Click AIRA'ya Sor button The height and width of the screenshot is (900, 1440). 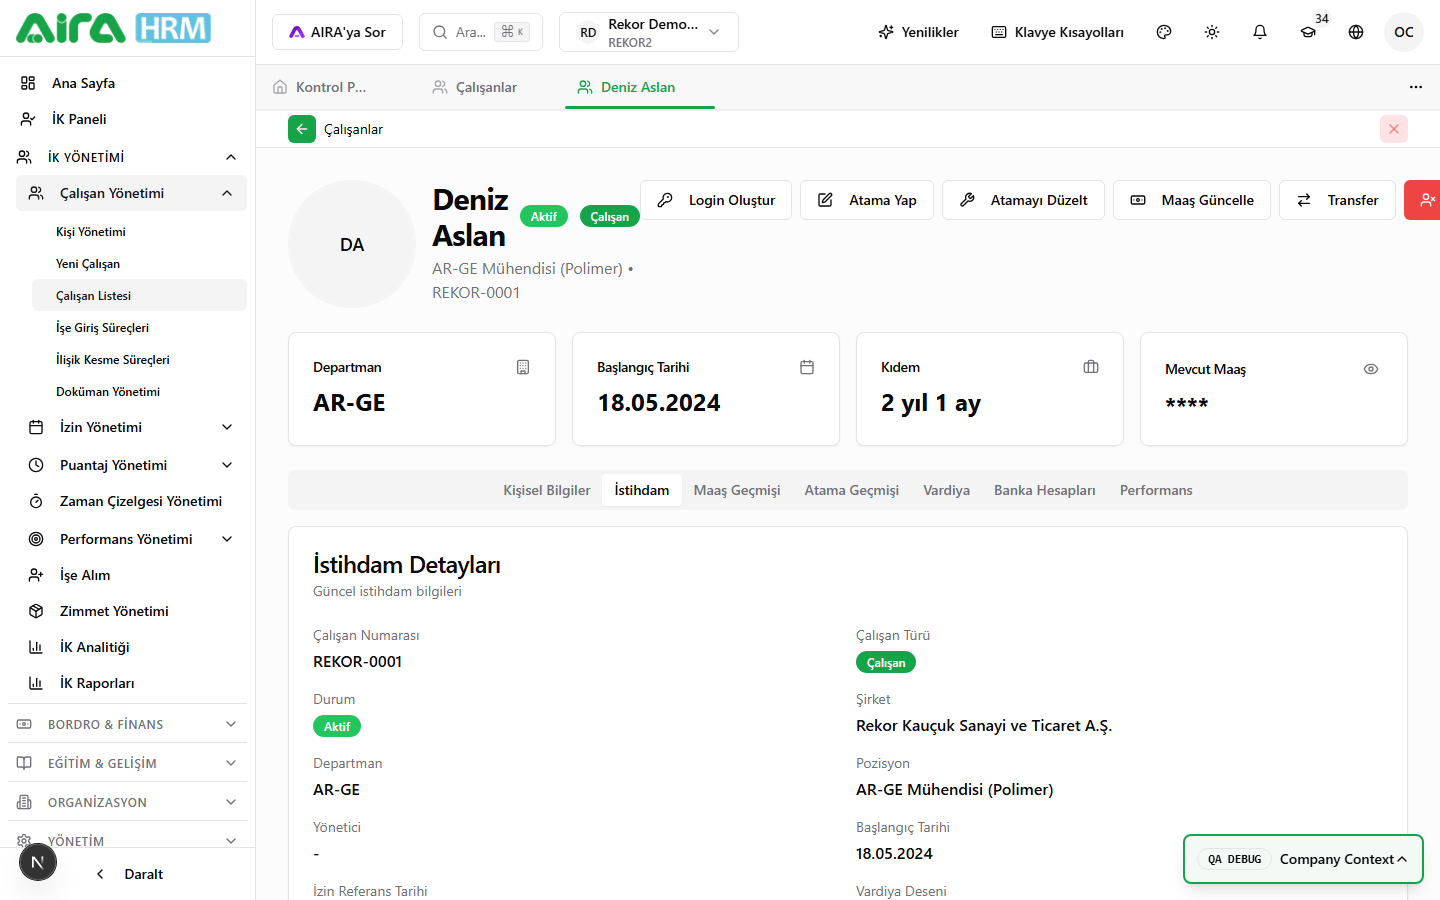tap(337, 32)
